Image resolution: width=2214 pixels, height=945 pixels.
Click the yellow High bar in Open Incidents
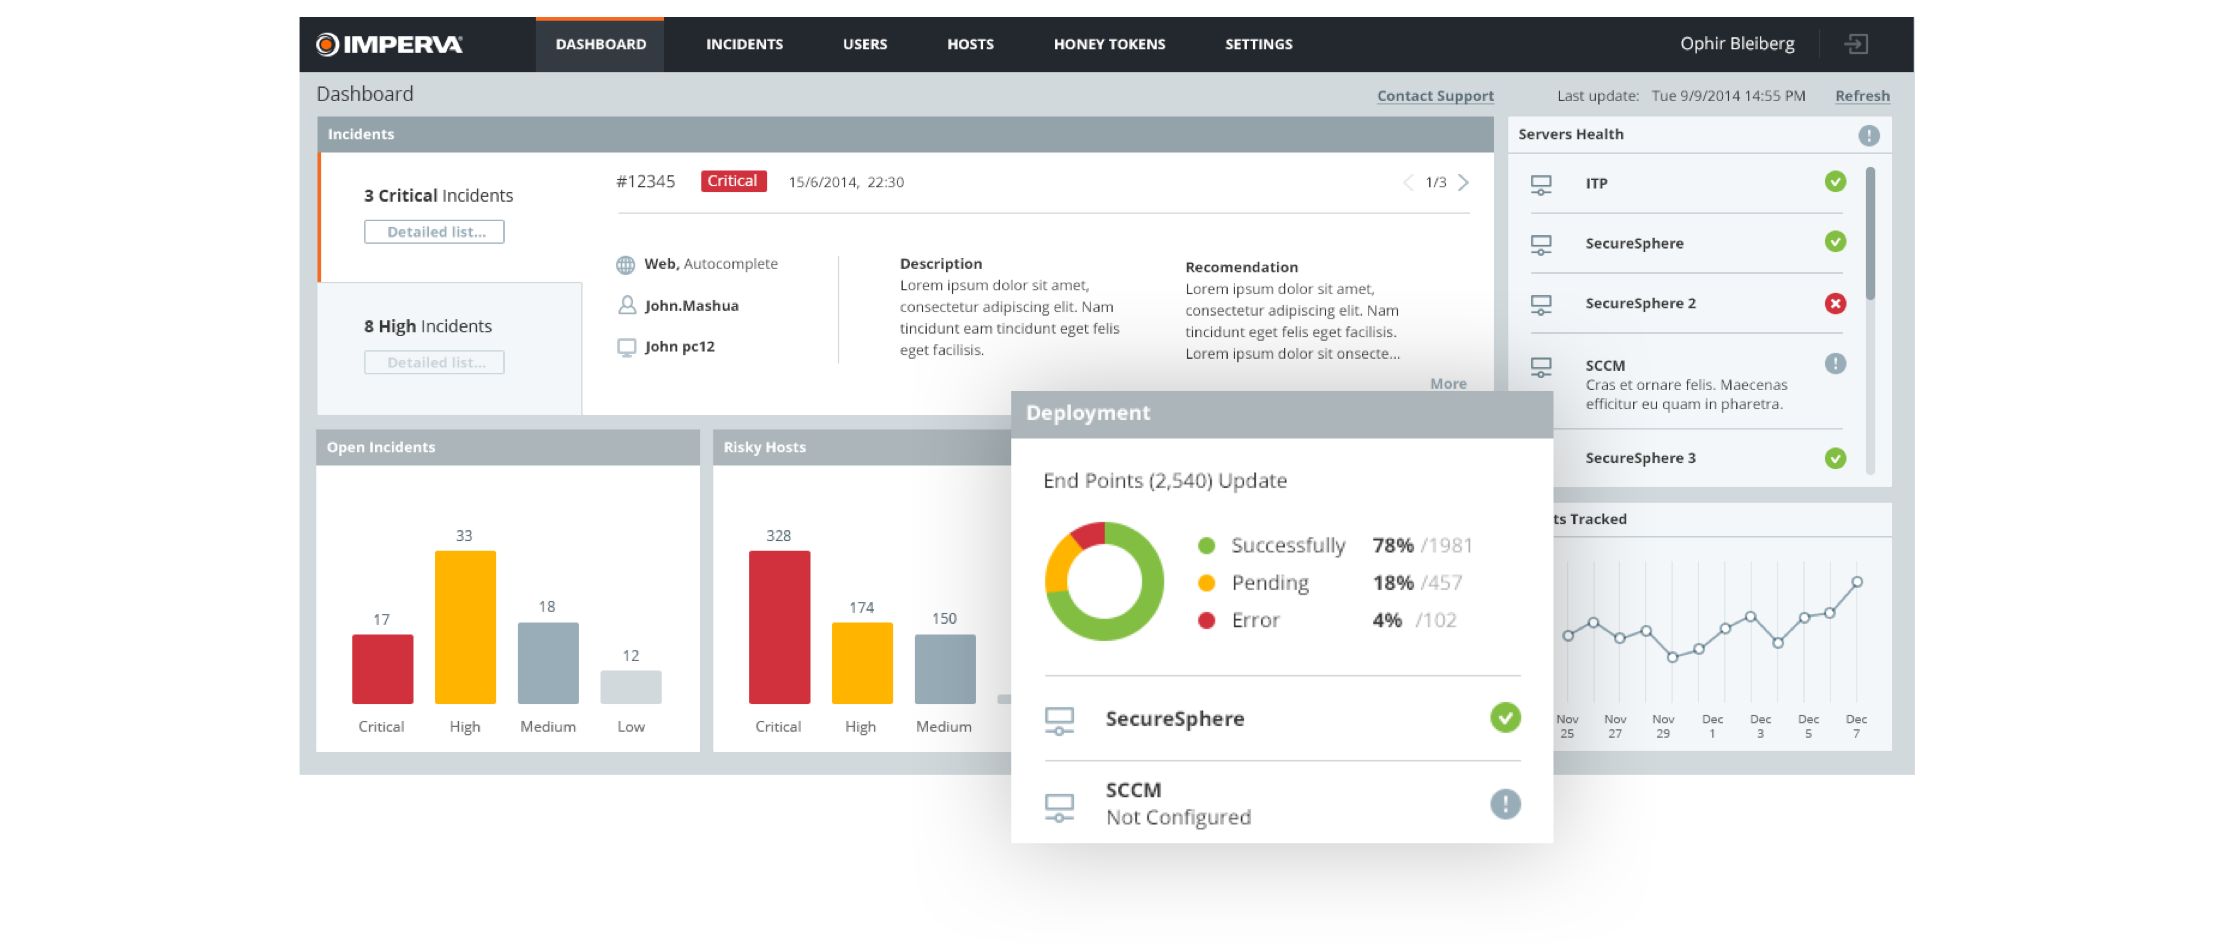coord(465,627)
